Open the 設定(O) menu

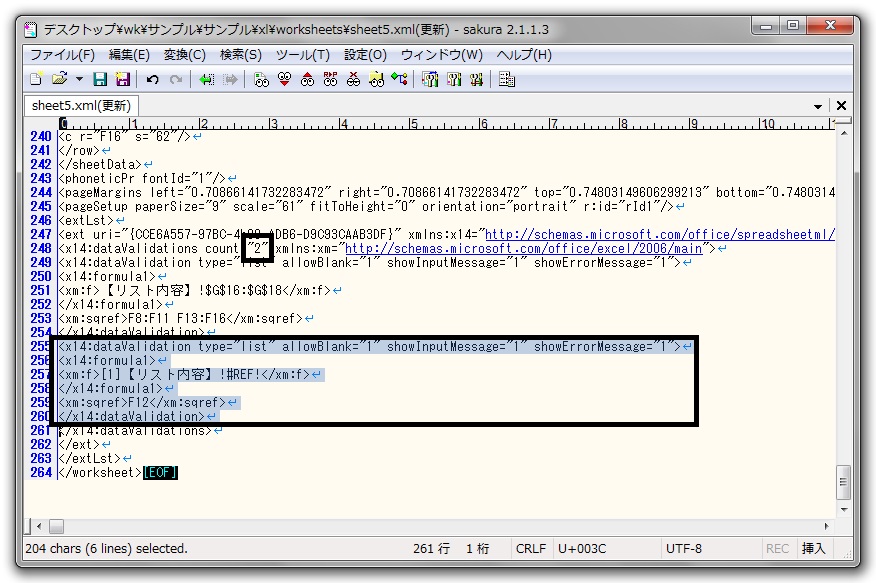coord(365,55)
